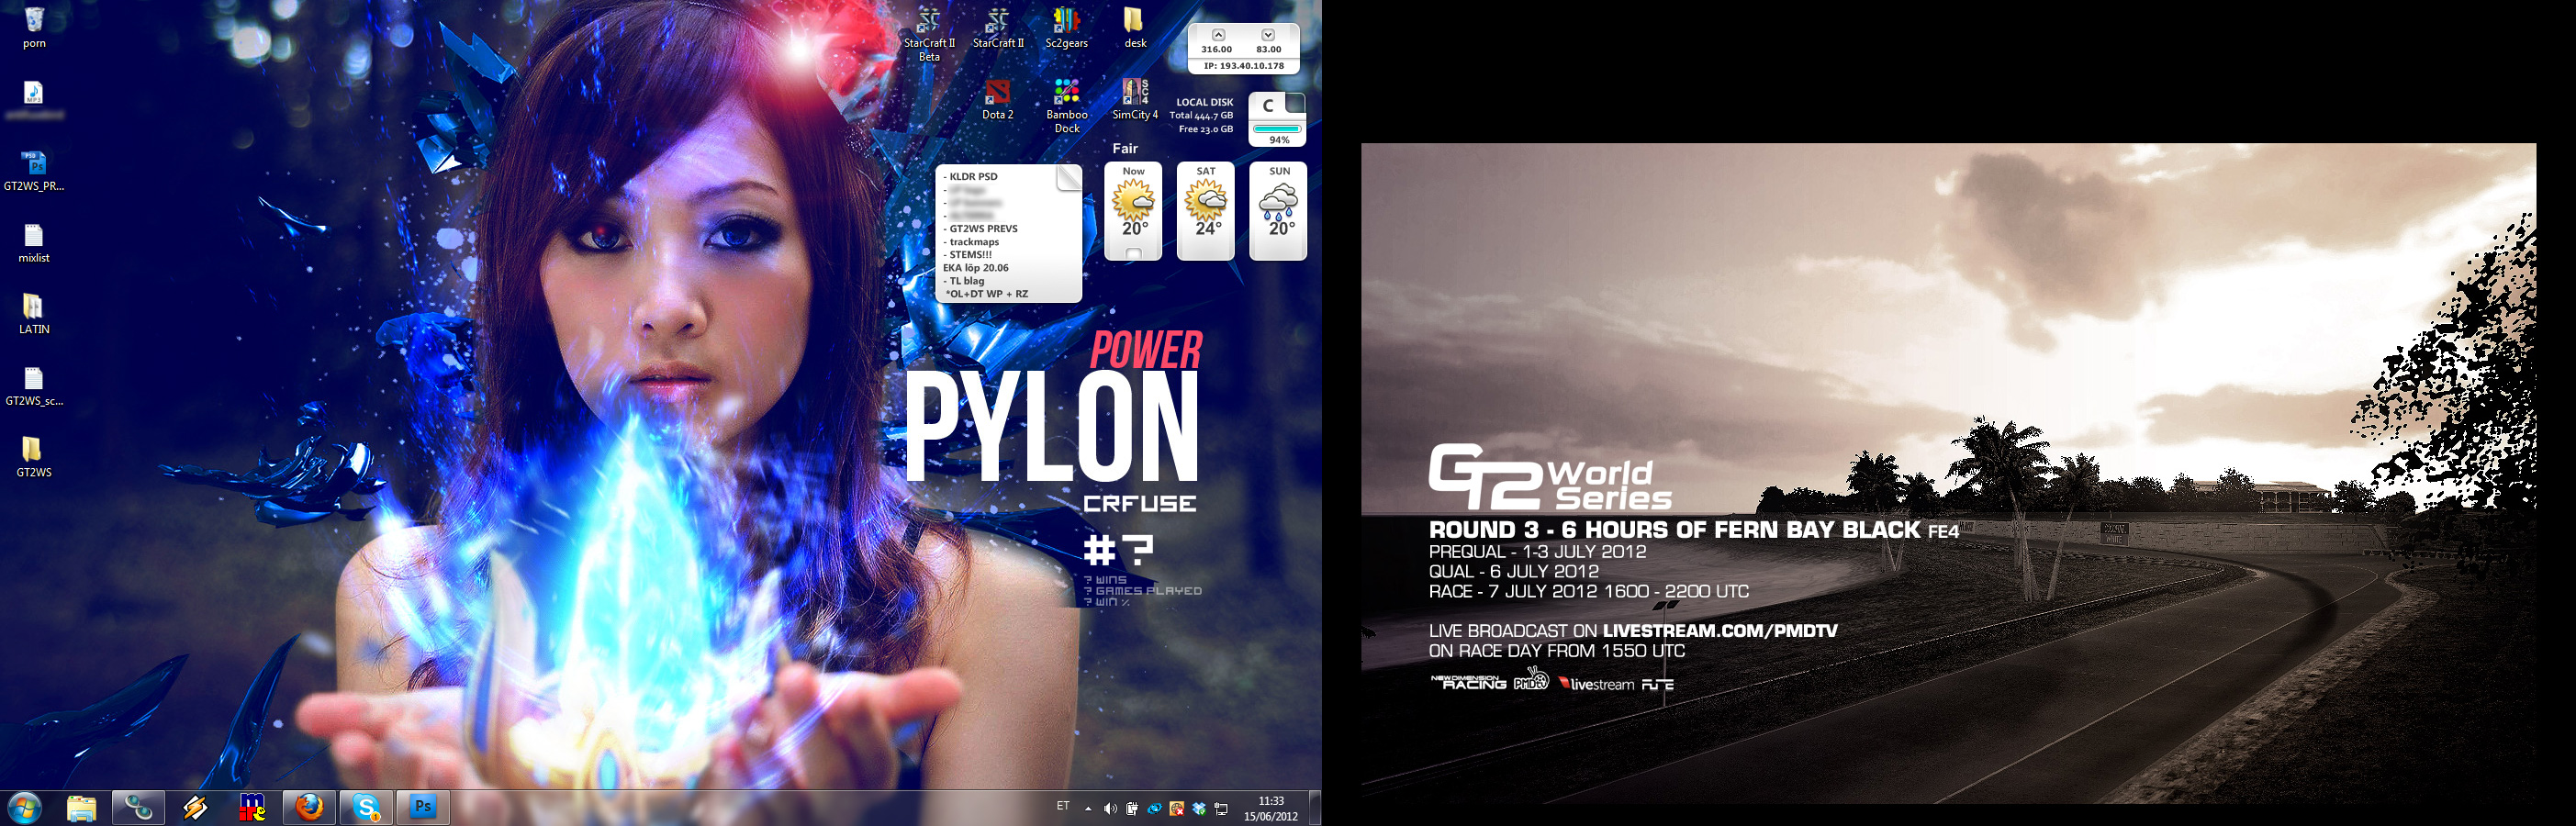Click the power plug tray icon

[1132, 808]
